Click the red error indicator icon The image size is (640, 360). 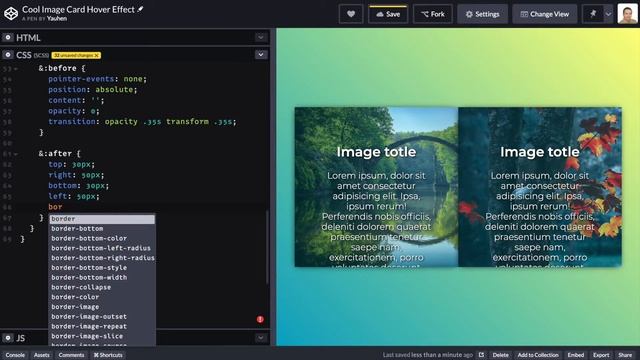[x=260, y=319]
